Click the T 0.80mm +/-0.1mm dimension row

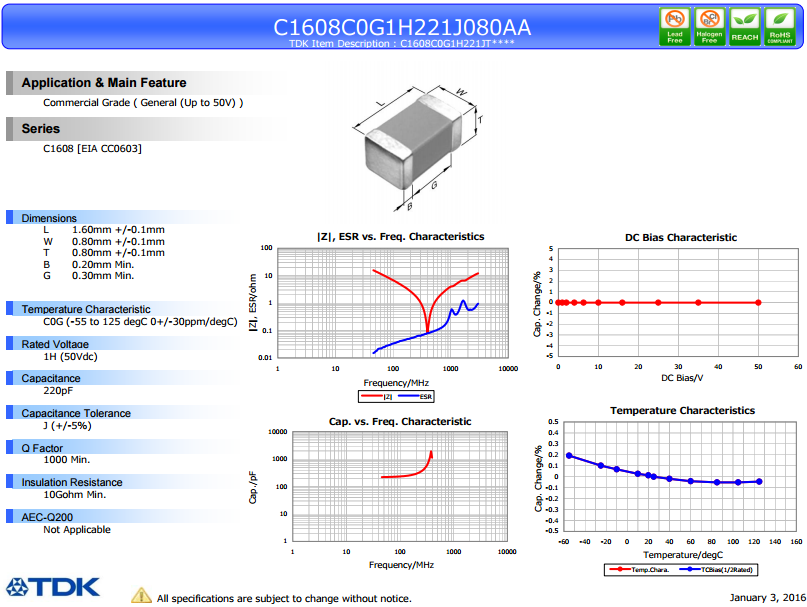[x=104, y=253]
